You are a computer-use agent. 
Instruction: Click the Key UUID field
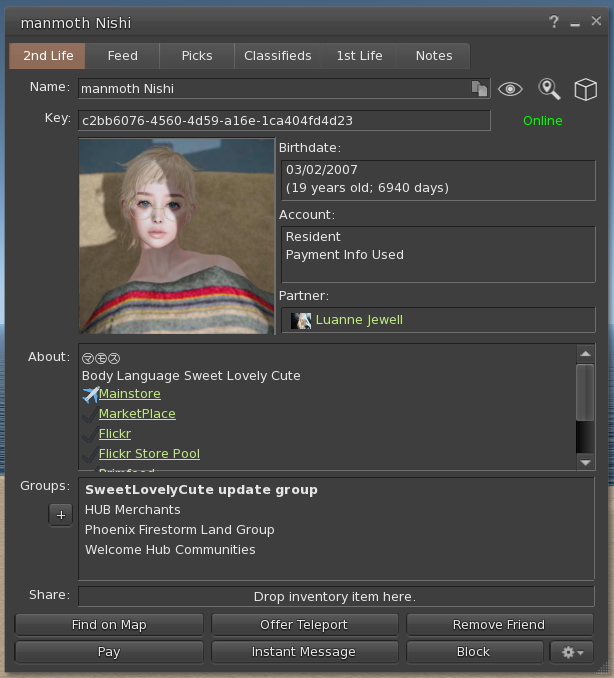tap(284, 120)
